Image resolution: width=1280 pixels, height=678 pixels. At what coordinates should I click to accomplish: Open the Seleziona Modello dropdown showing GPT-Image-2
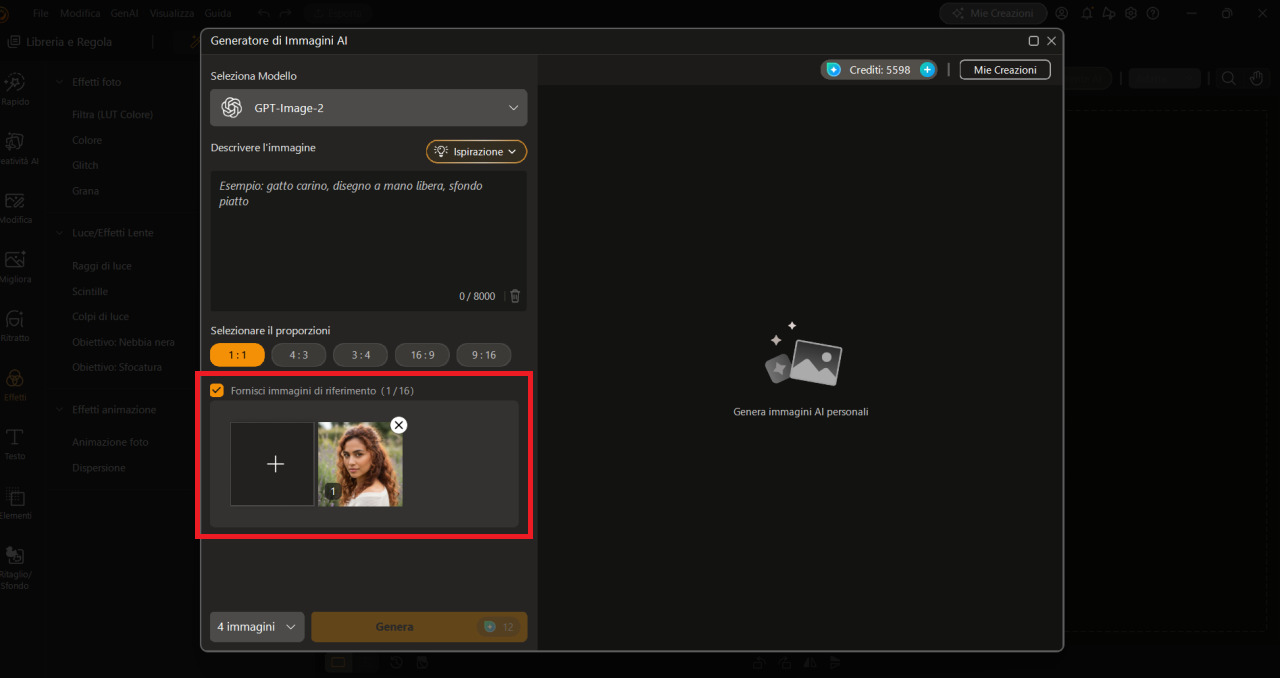(x=368, y=108)
